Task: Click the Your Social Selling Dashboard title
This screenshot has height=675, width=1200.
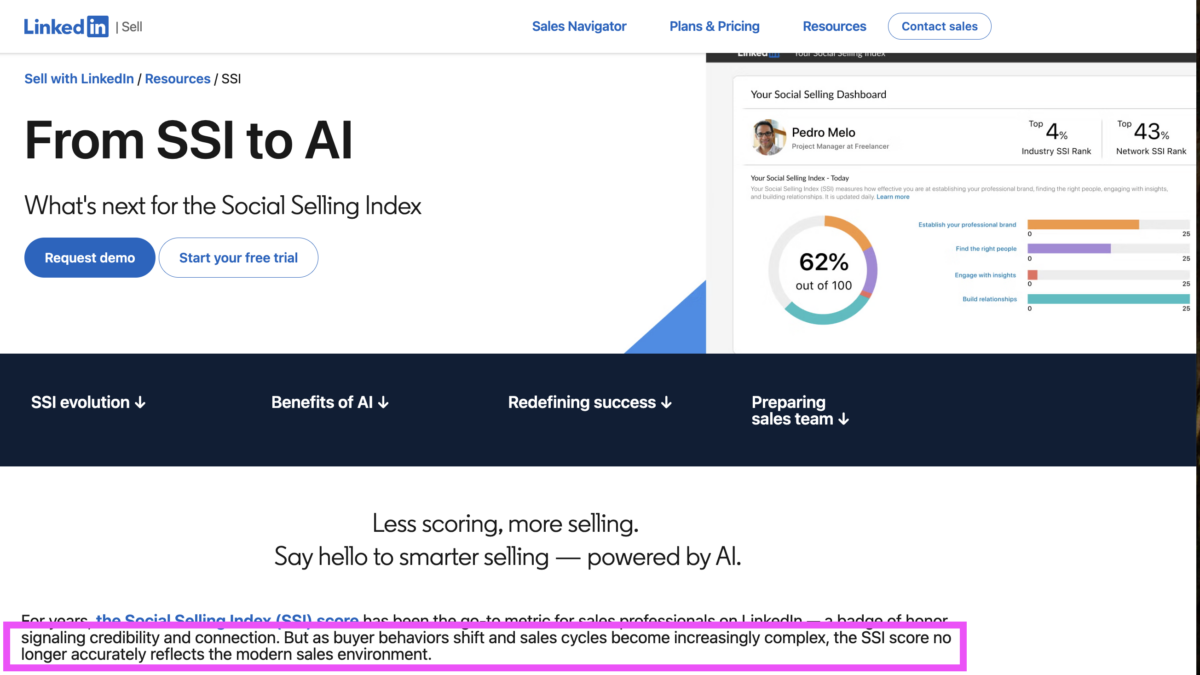Action: coord(818,94)
